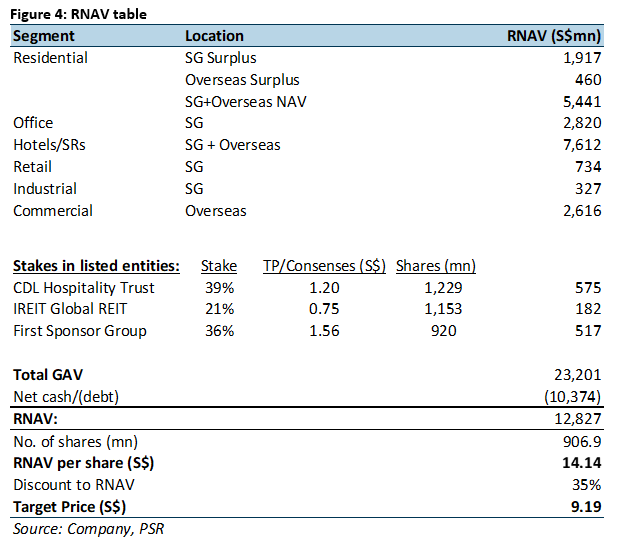Screen dimensions: 640x551
Task: Select the 1.20 target price
Action: tap(324, 288)
